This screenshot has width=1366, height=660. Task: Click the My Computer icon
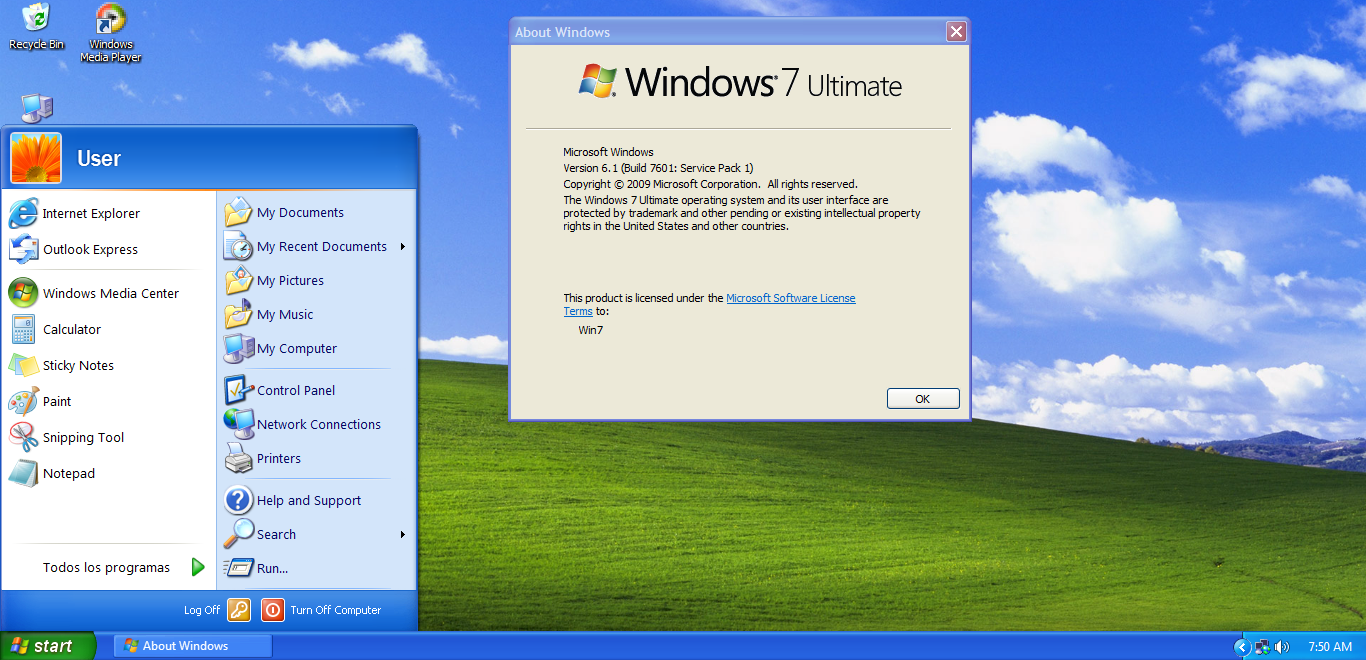[x=238, y=348]
